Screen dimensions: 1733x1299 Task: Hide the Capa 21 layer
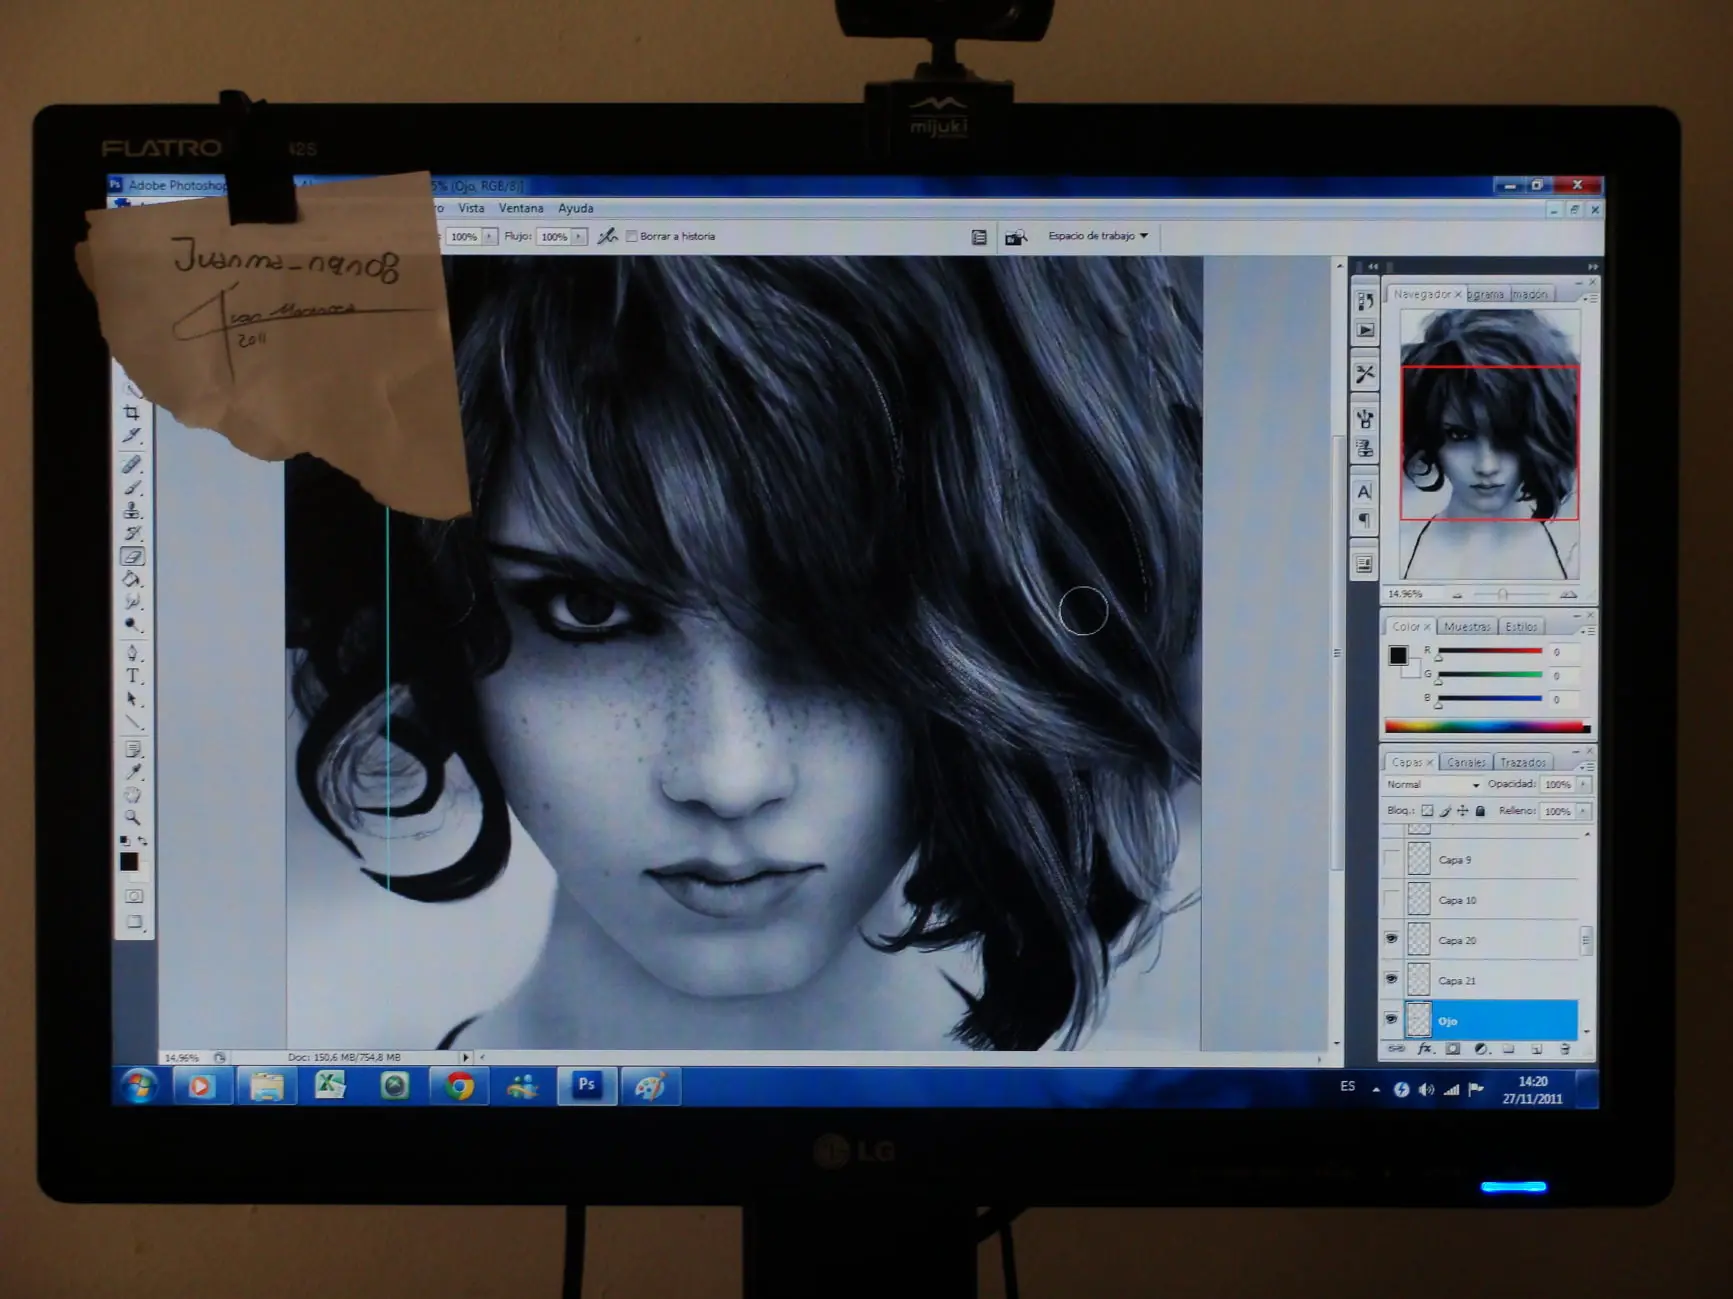pyautogui.click(x=1391, y=979)
